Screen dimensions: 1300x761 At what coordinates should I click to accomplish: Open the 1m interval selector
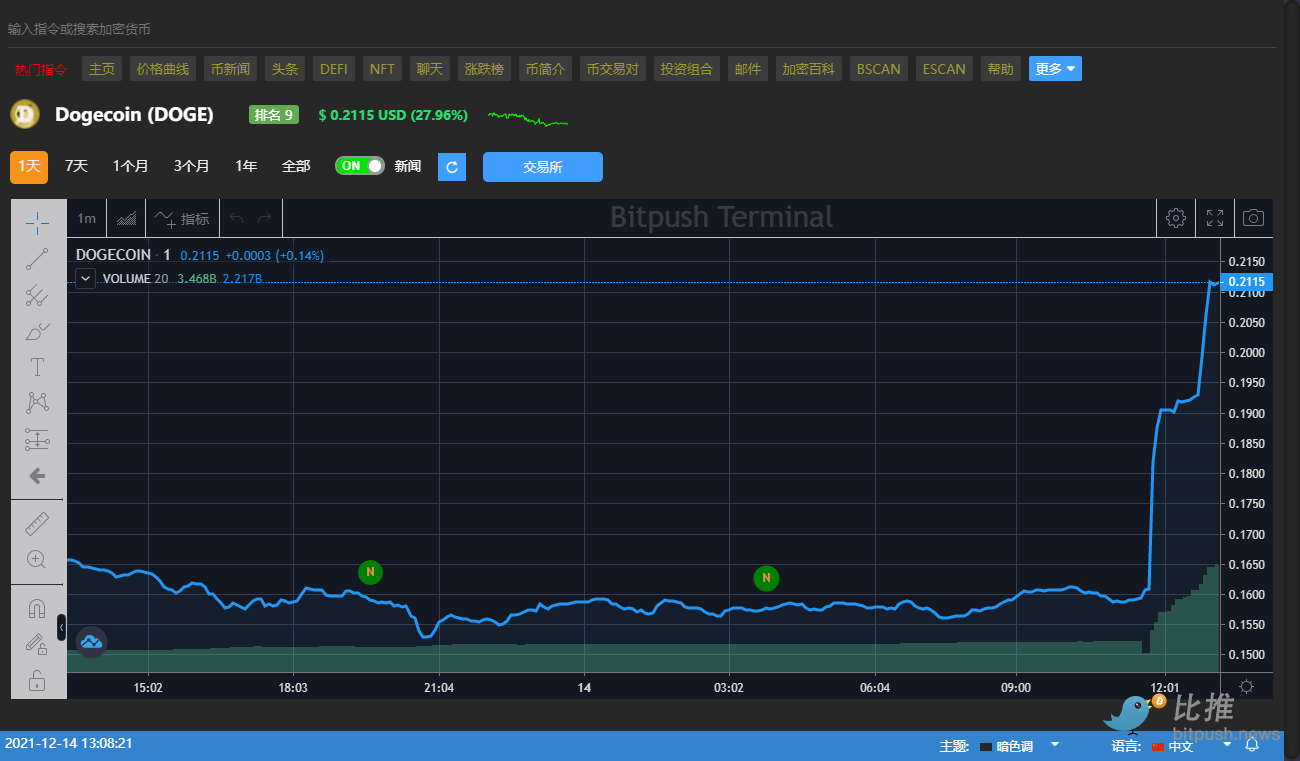(x=87, y=218)
